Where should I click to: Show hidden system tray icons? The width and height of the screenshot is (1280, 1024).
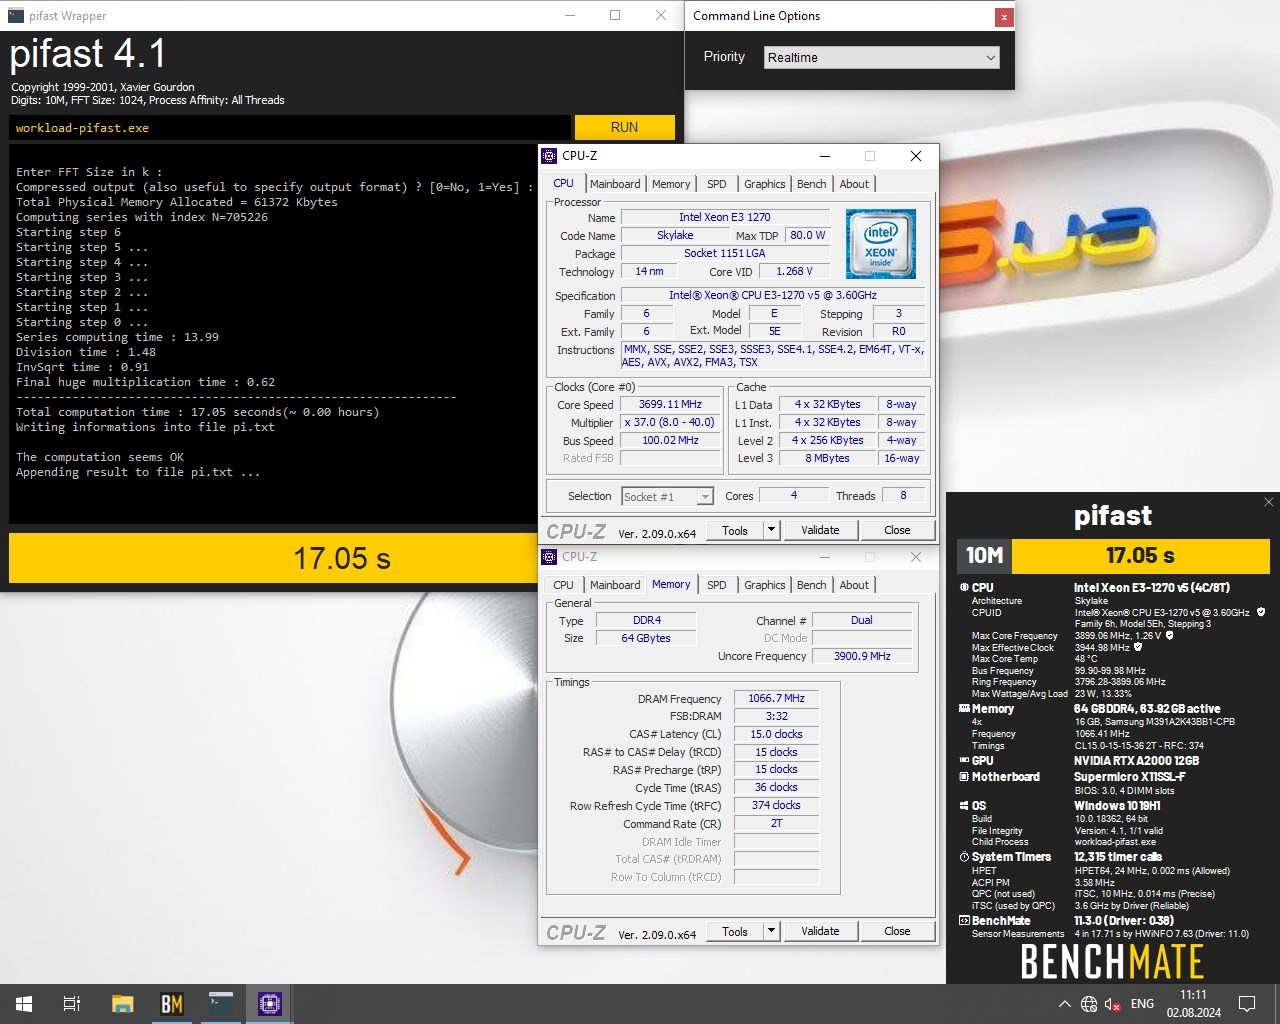point(1064,1004)
